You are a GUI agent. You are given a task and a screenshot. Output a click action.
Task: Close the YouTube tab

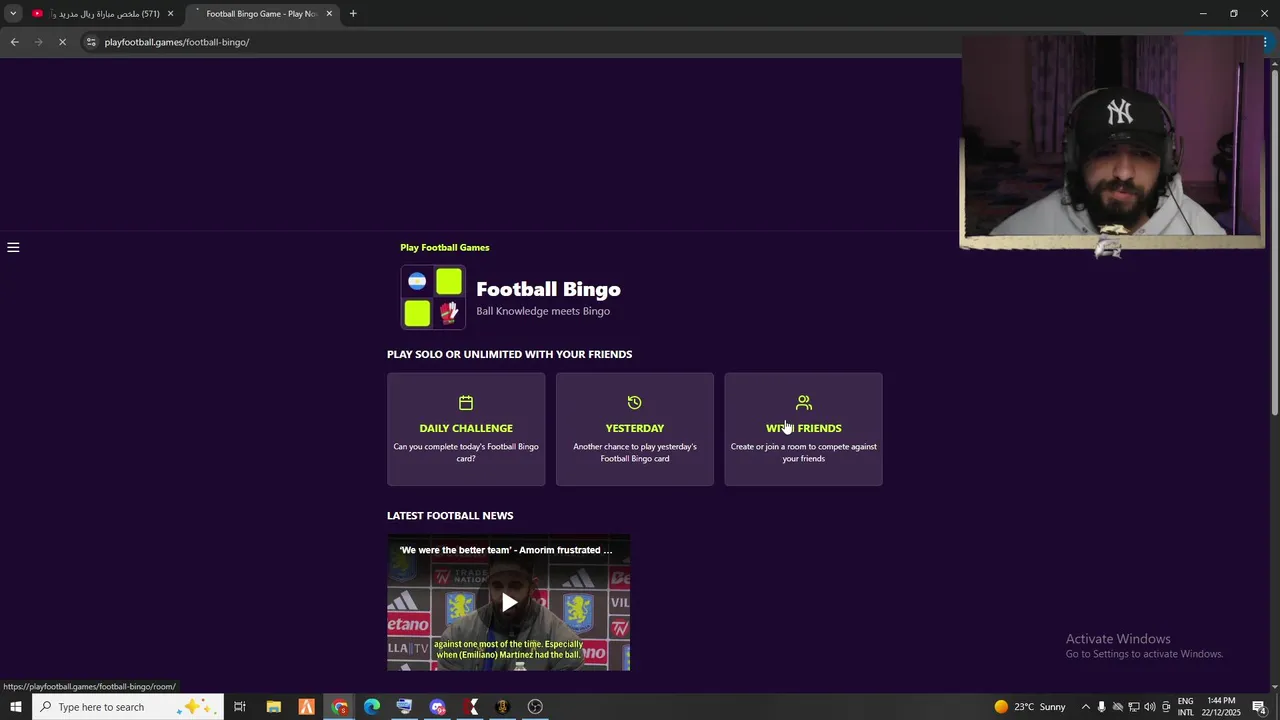(x=170, y=14)
